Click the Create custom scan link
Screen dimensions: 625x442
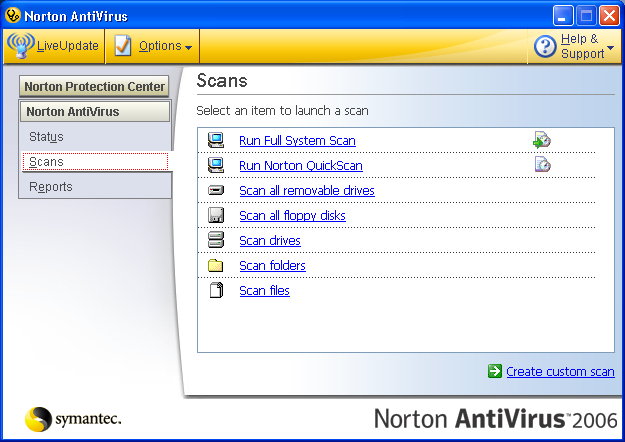[560, 371]
